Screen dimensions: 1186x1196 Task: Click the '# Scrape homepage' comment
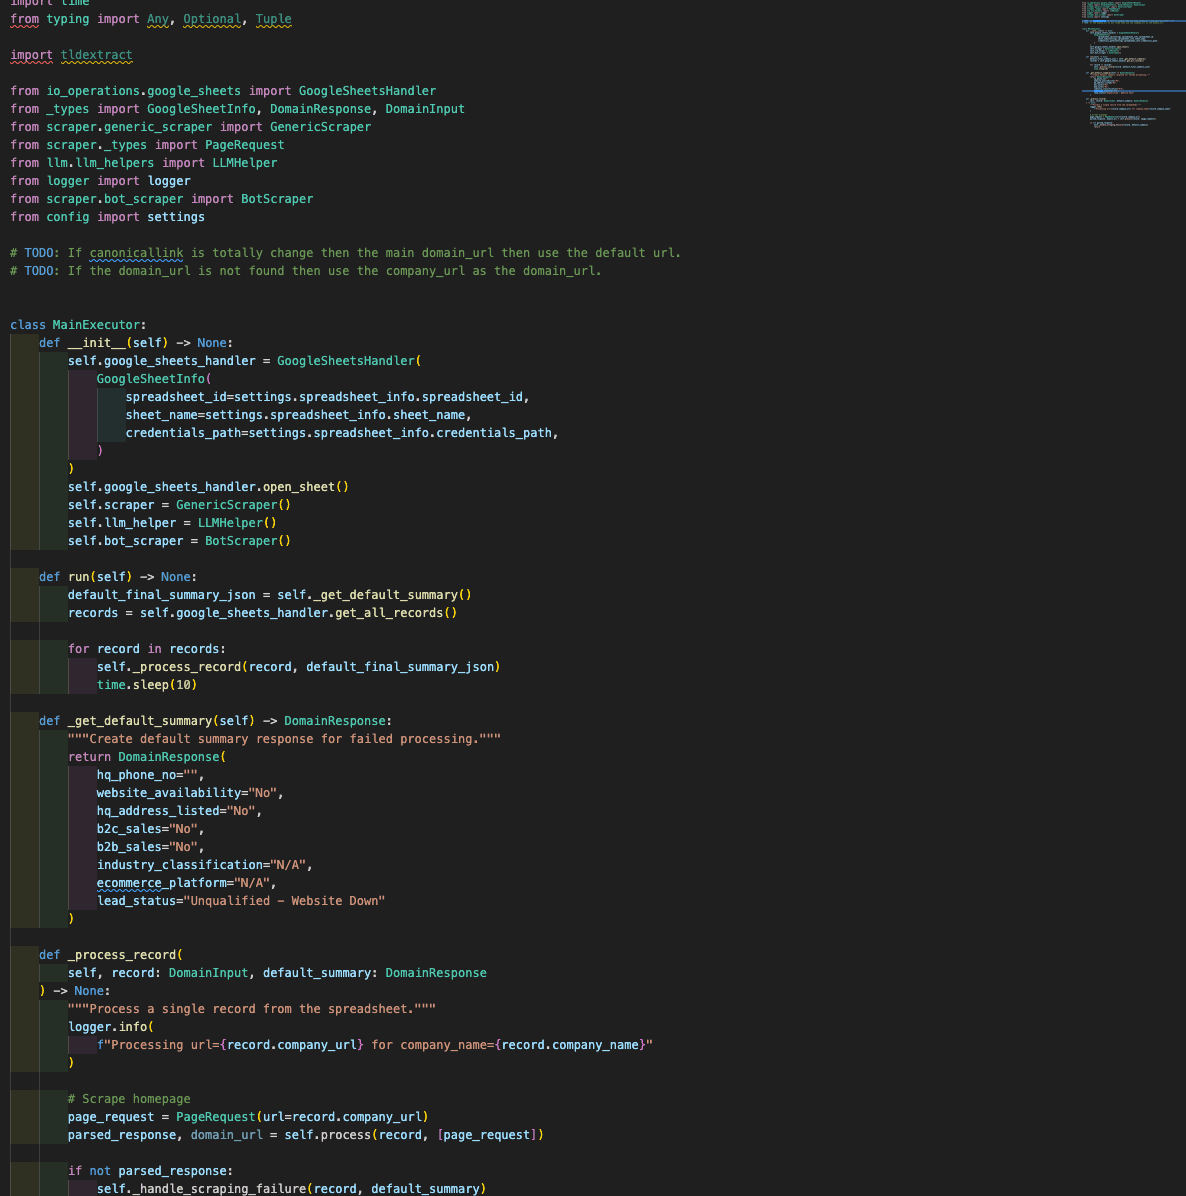[129, 1099]
